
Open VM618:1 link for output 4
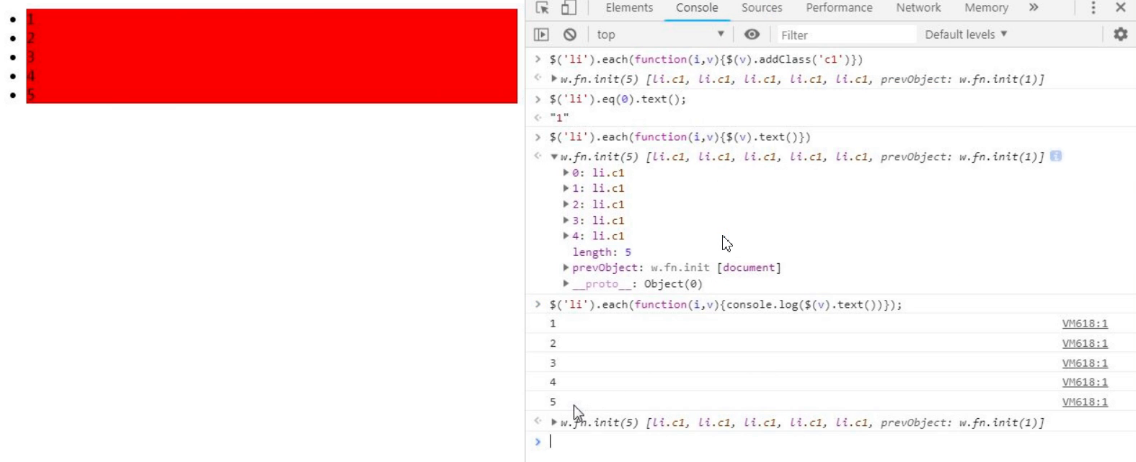click(x=1085, y=382)
